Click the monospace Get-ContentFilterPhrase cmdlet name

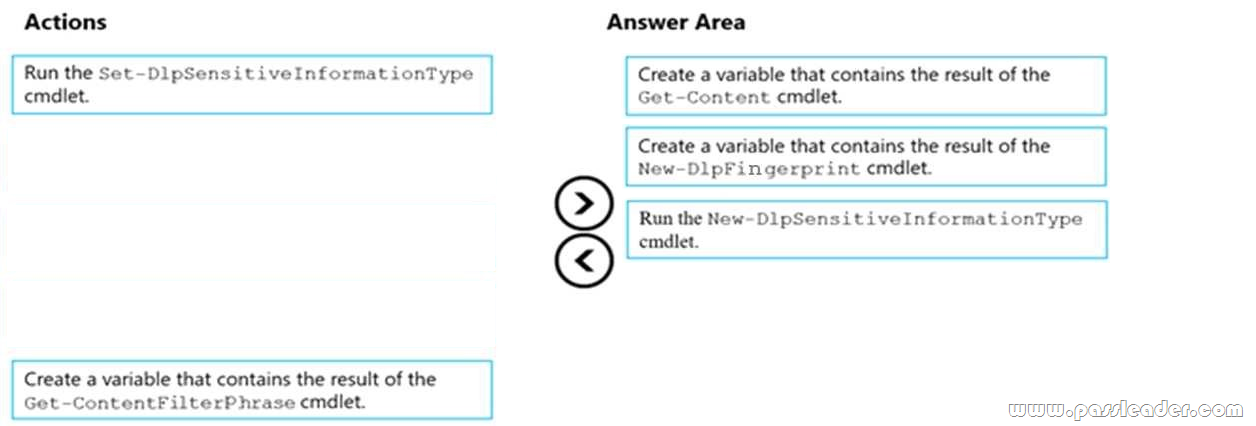coord(160,403)
